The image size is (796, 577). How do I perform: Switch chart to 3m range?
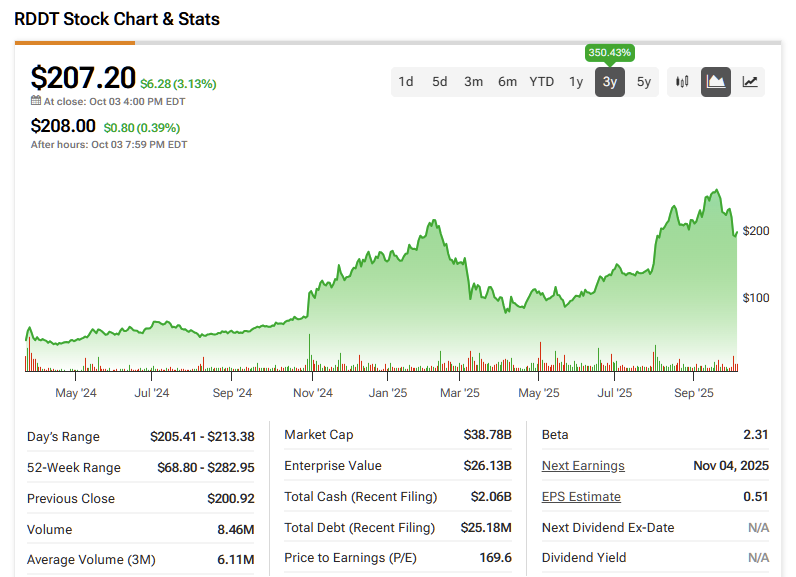point(474,82)
